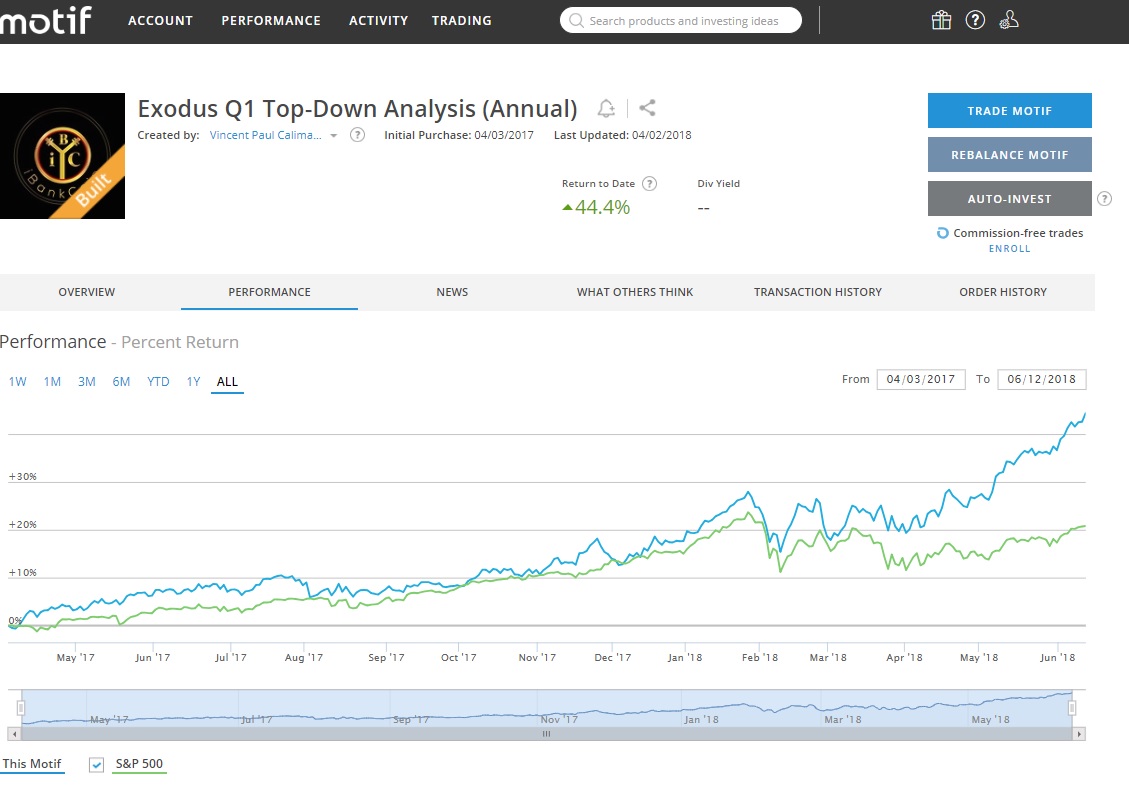Screen dimensions: 1129x785
Task: Click the Motif logo
Action: point(45,20)
